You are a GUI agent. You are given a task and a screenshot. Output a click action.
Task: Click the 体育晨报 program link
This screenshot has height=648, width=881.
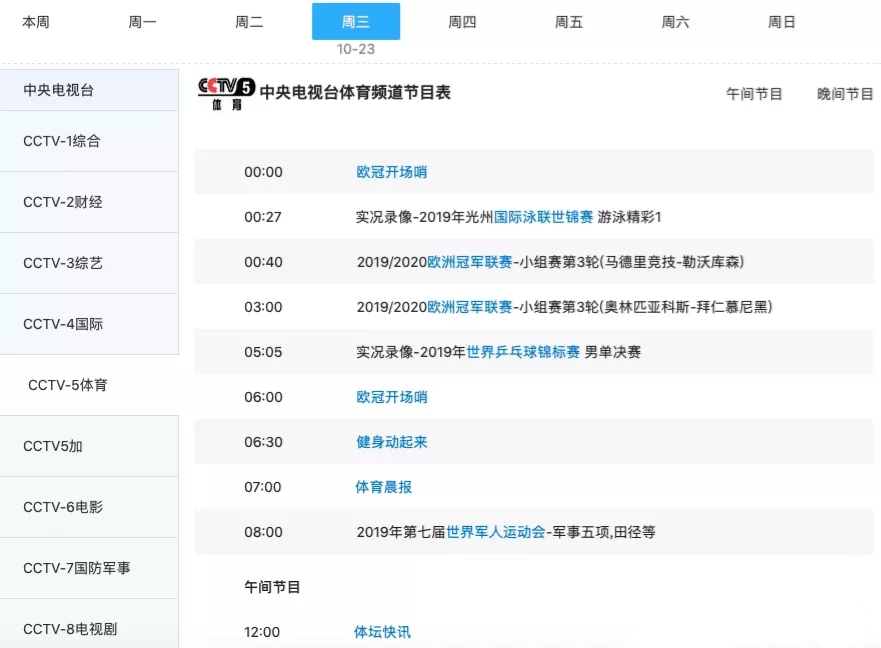[384, 487]
